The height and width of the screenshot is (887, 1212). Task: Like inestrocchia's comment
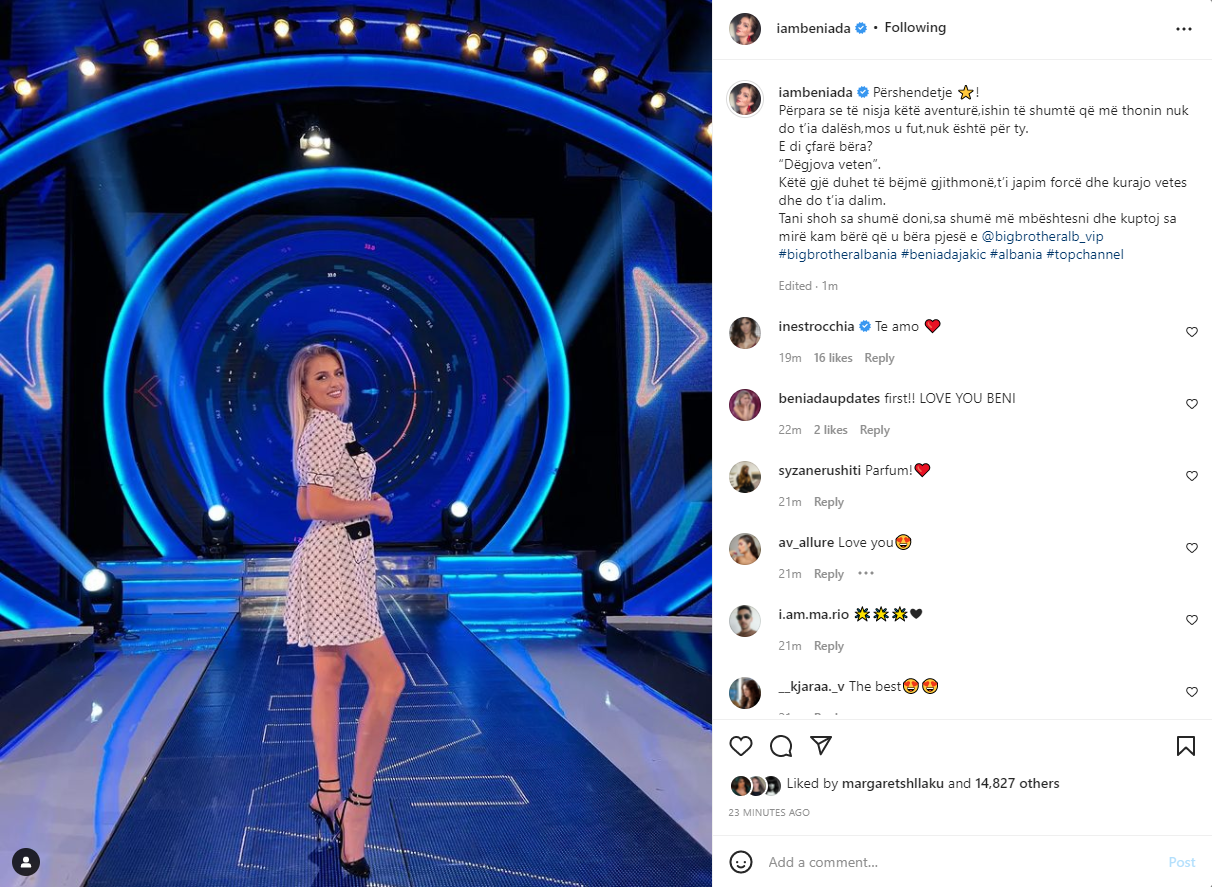coord(1192,332)
